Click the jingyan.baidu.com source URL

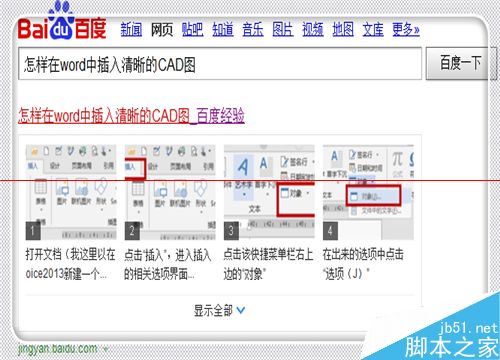click(58, 349)
